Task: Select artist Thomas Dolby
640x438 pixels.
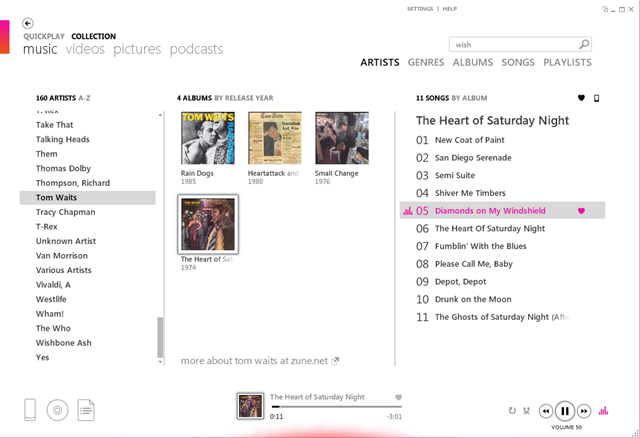Action: click(63, 169)
